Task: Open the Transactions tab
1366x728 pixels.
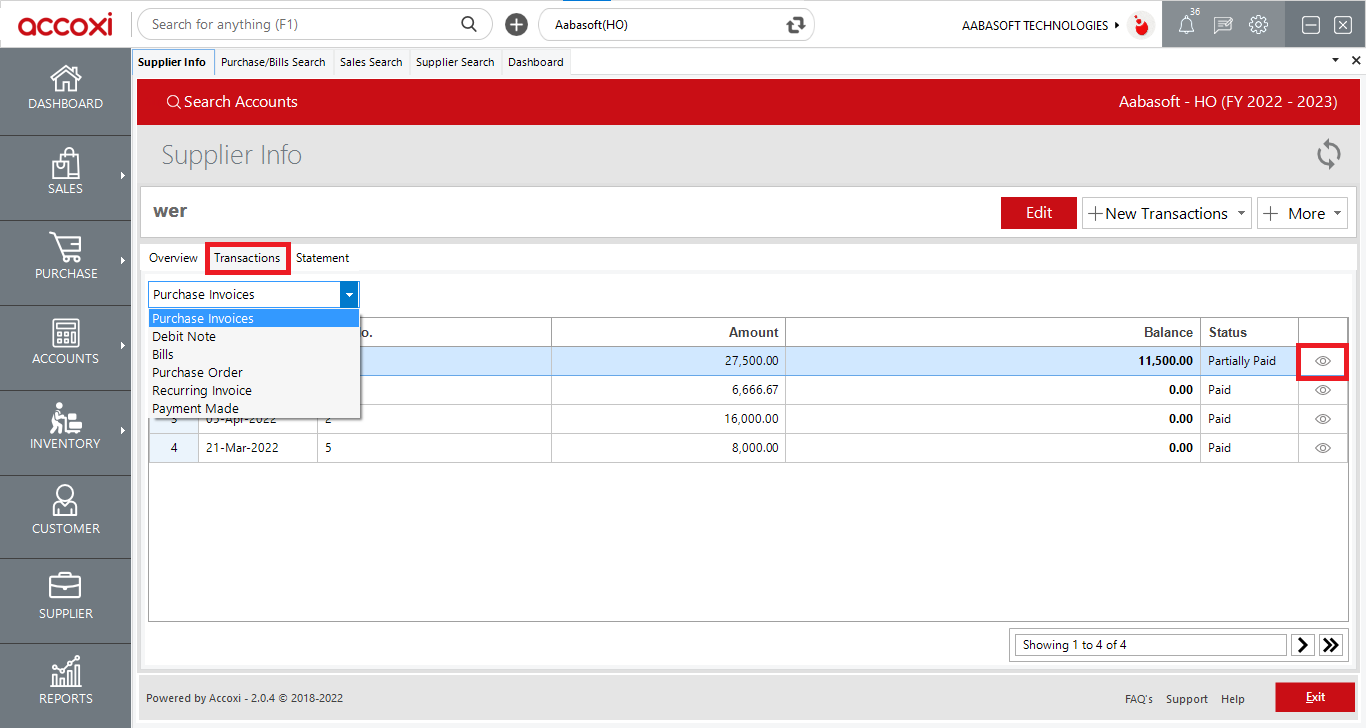Action: 247,258
